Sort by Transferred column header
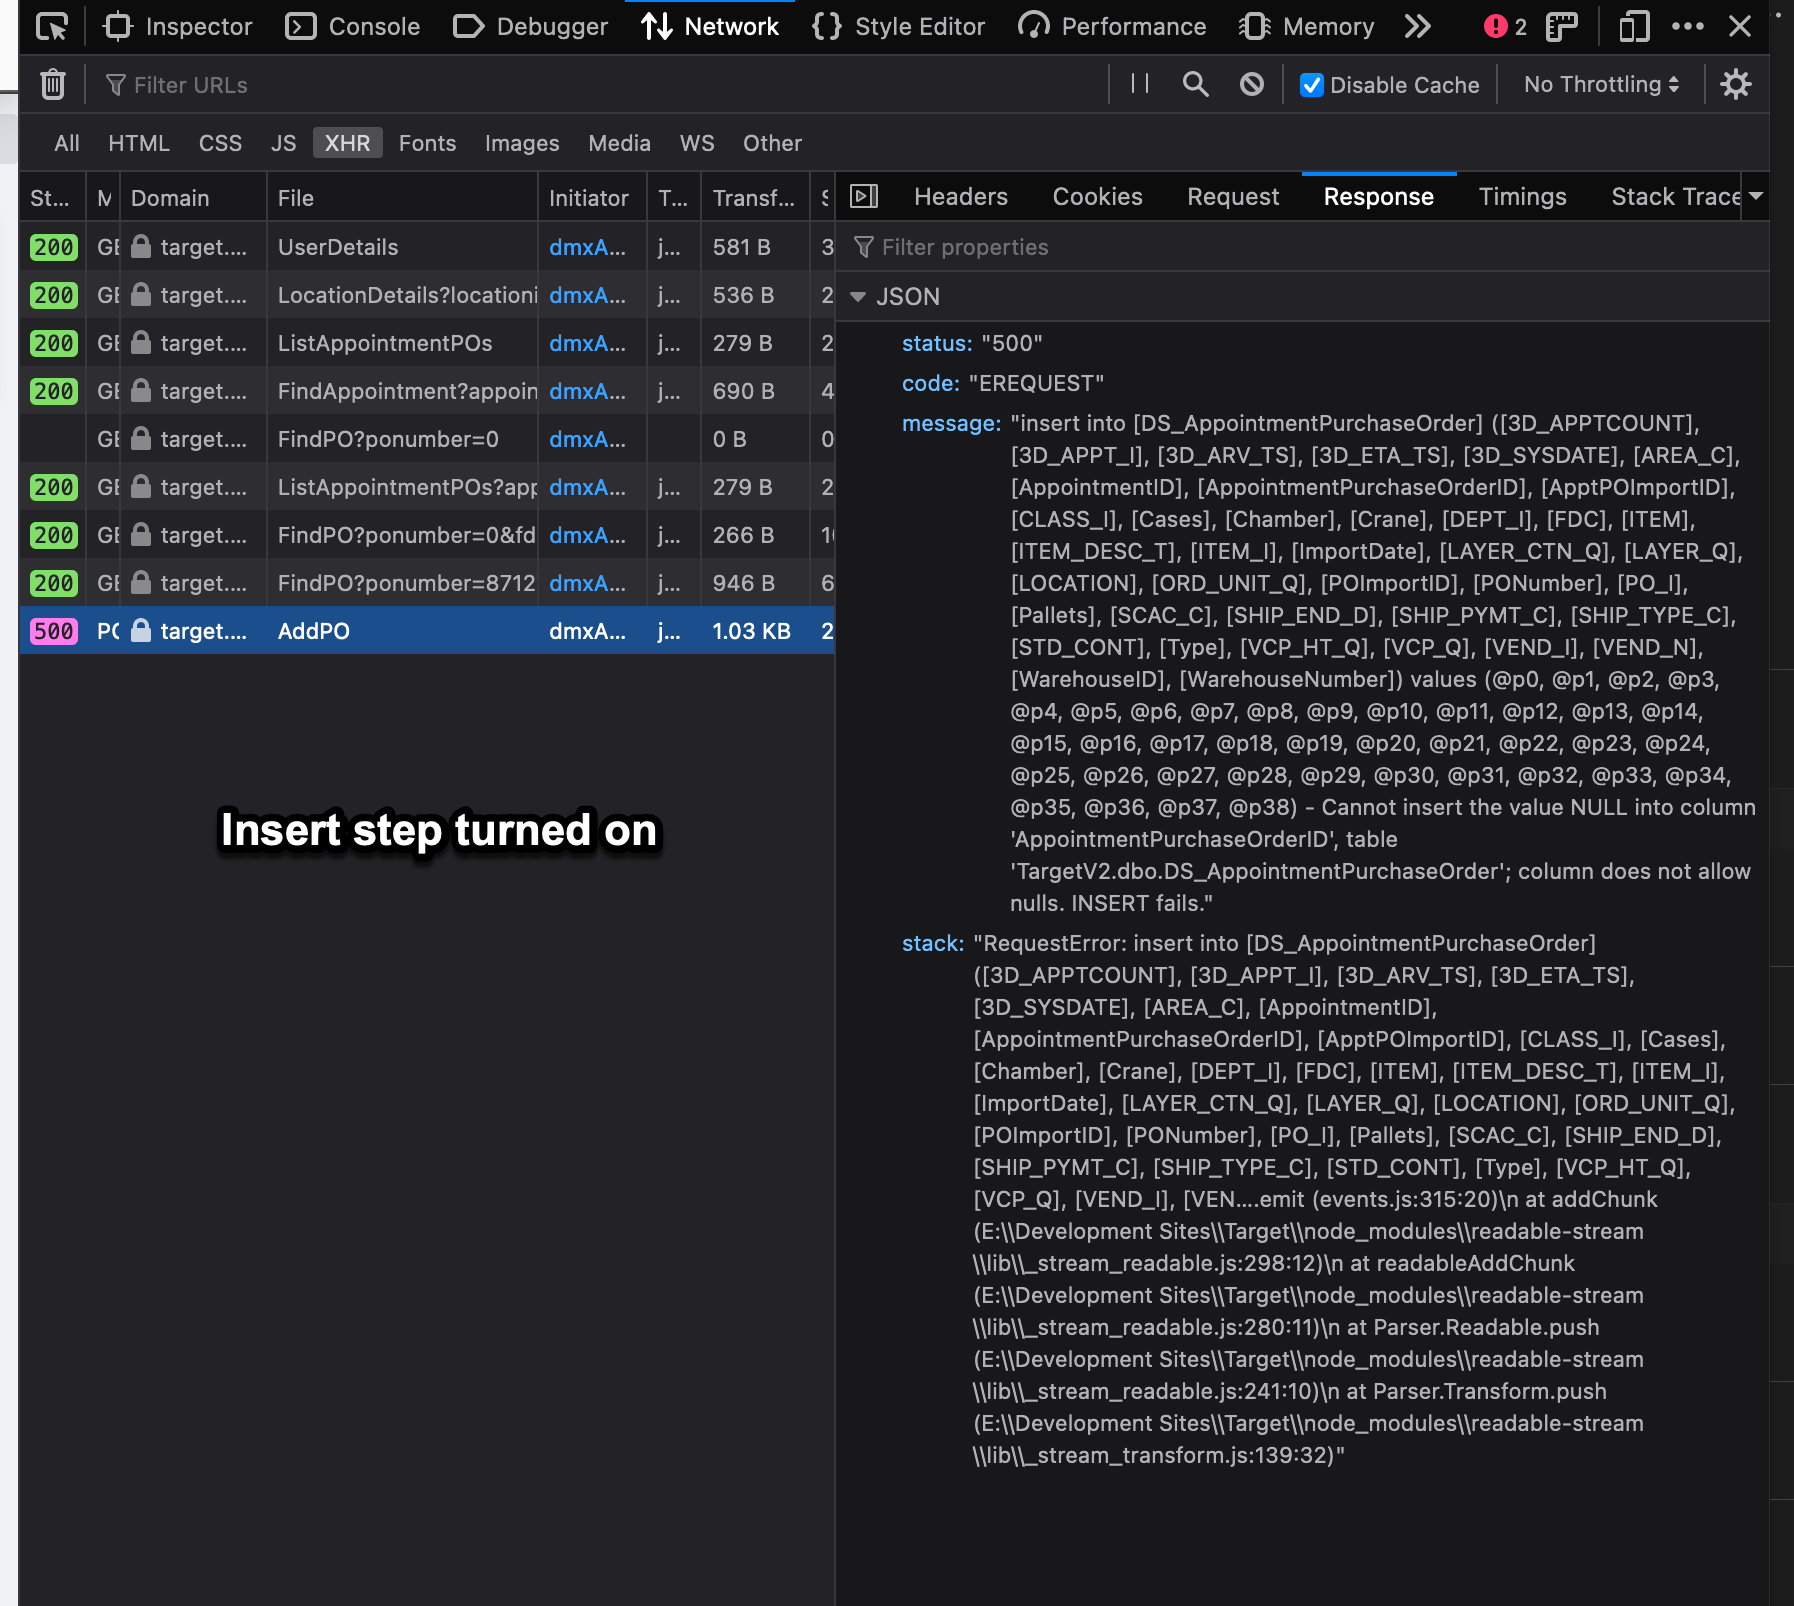The width and height of the screenshot is (1794, 1606). click(755, 198)
